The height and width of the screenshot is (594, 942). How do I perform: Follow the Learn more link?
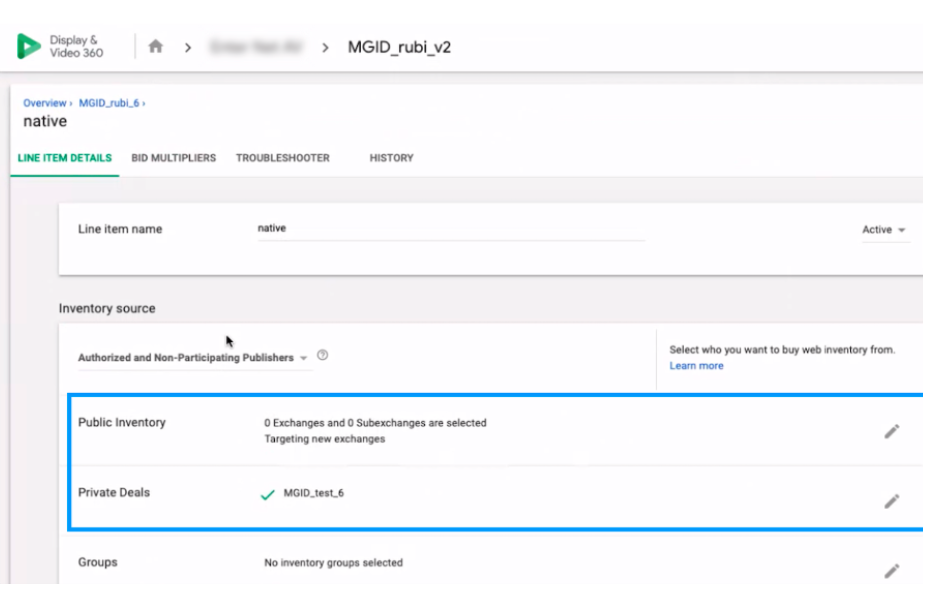click(696, 366)
